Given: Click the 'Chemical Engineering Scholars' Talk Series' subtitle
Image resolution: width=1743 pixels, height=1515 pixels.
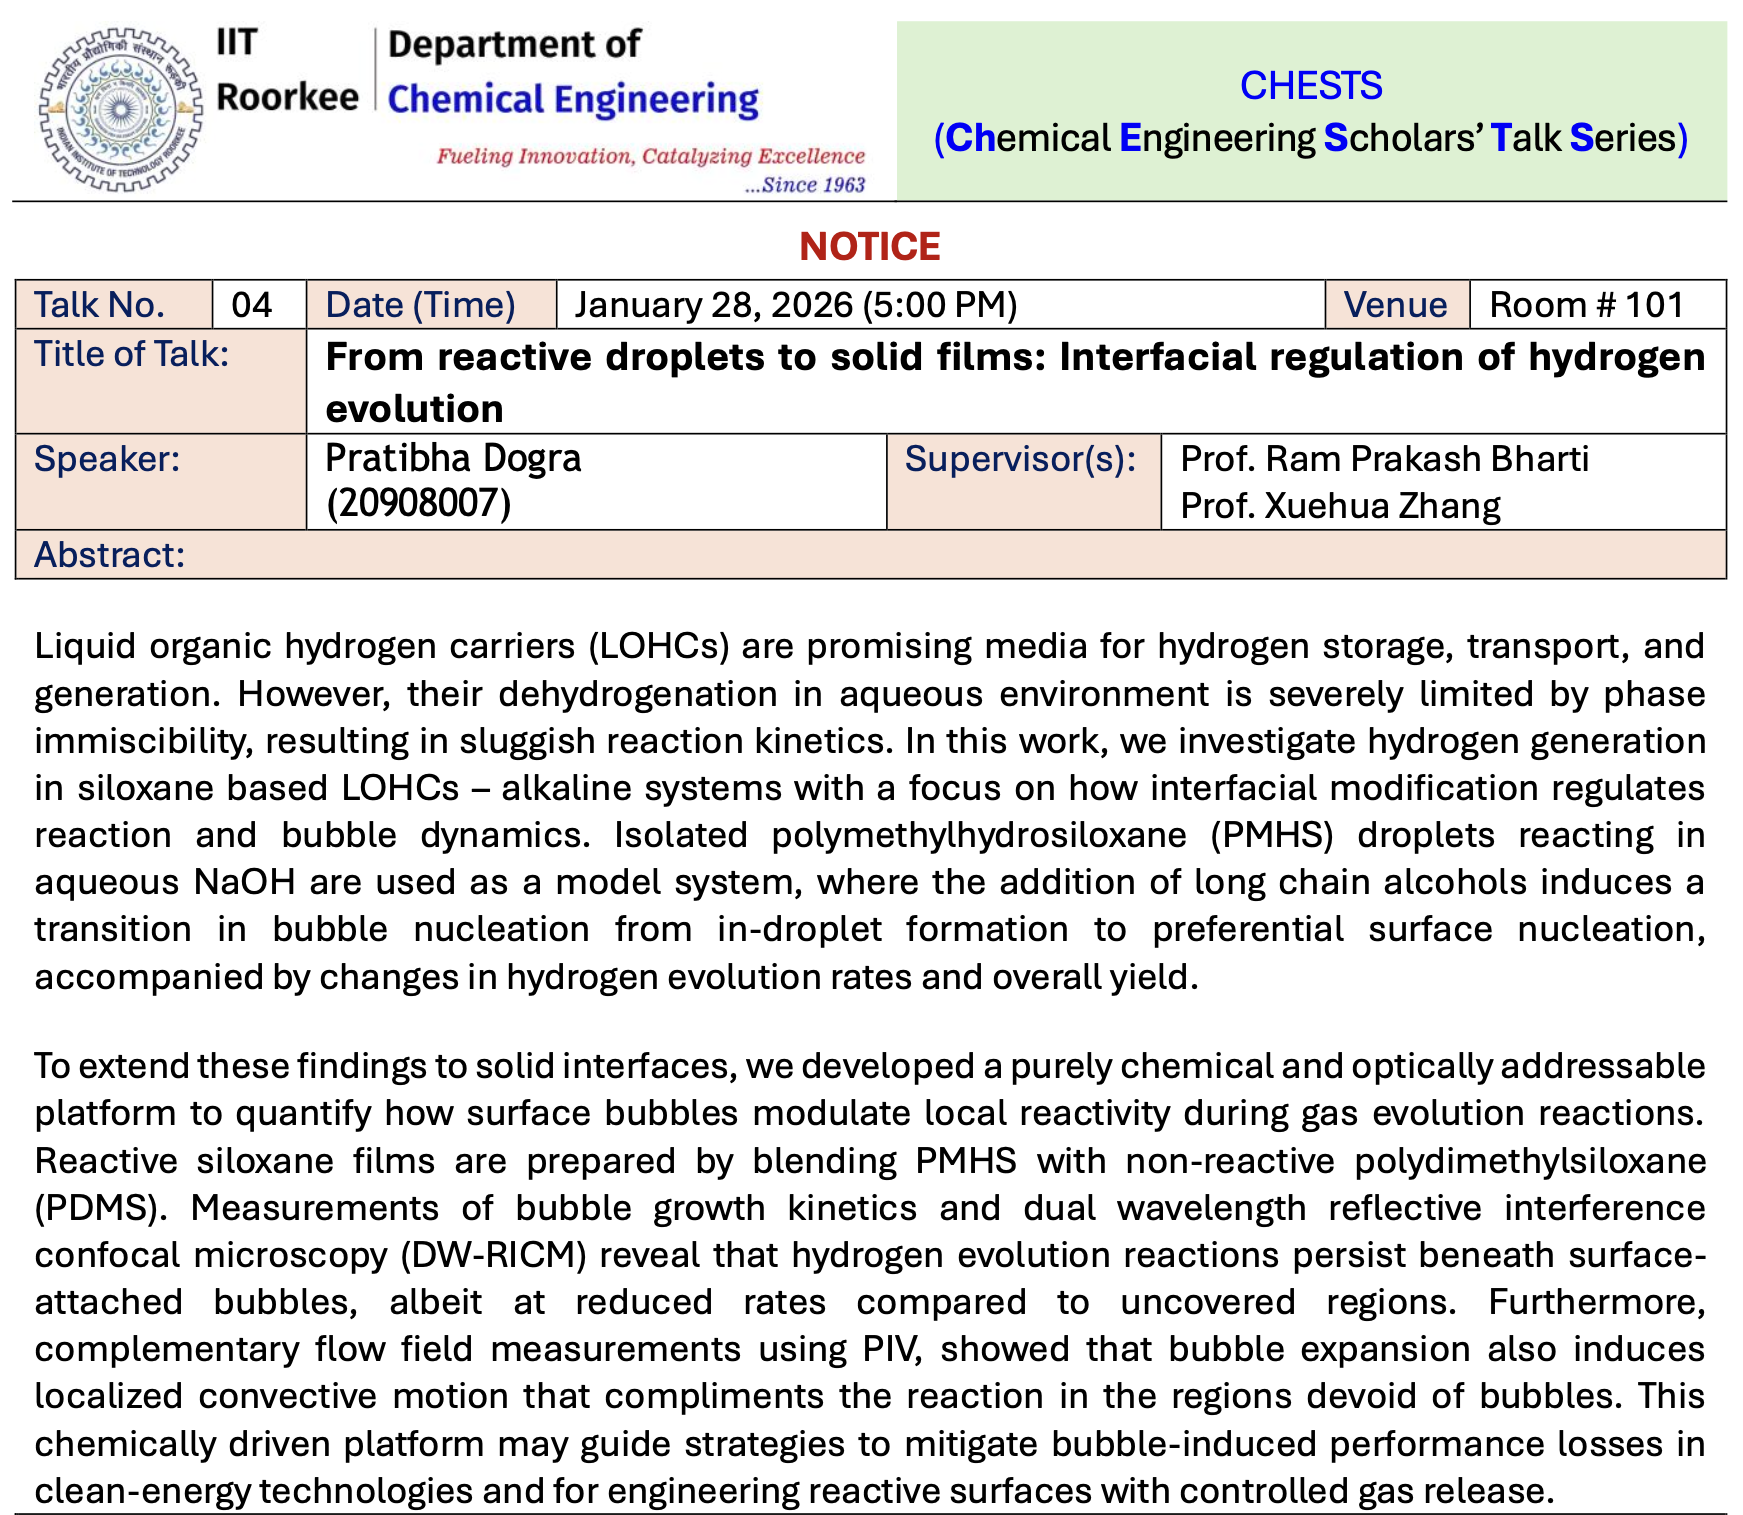Looking at the screenshot, I should coord(1310,138).
